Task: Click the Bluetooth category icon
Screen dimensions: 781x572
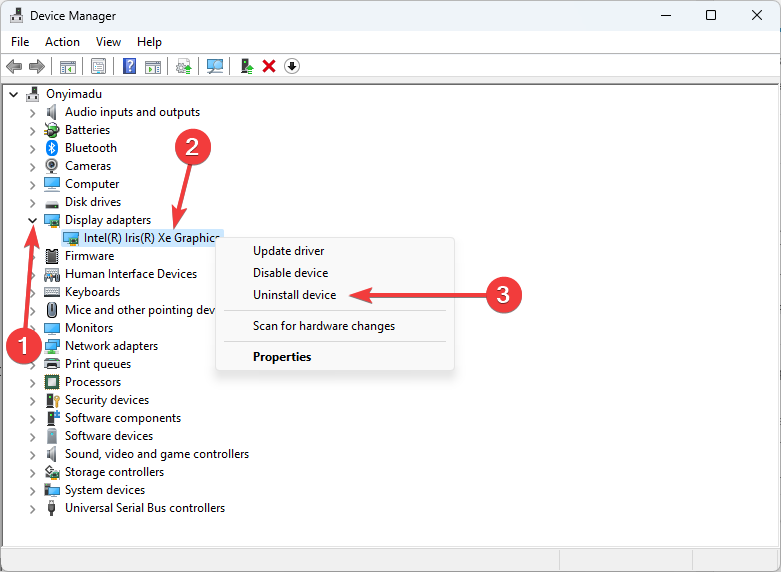Action: [52, 148]
